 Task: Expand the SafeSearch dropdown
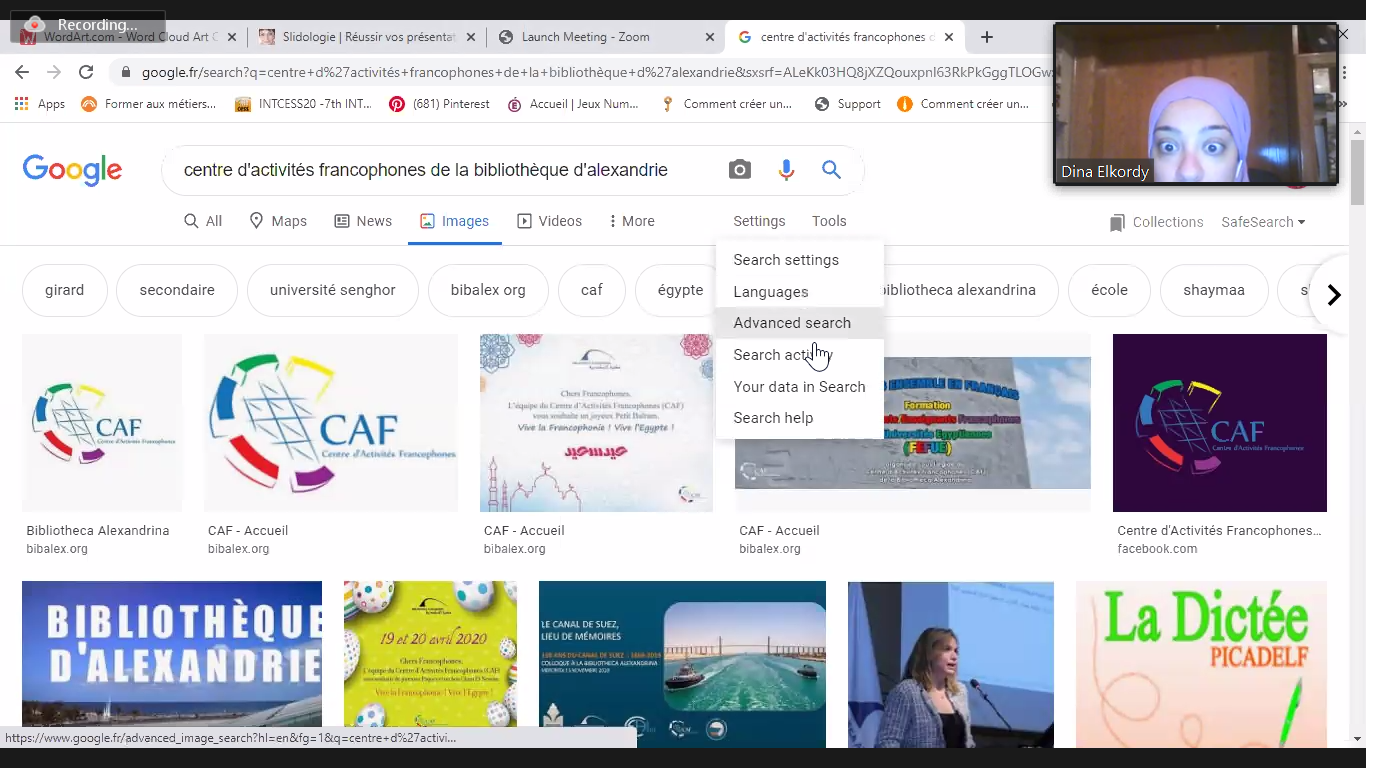1263,222
